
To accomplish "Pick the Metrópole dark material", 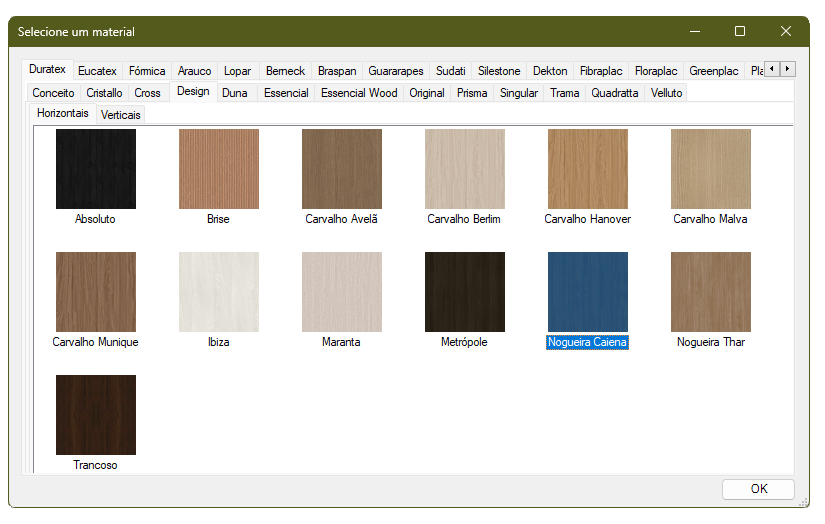I will coord(465,292).
